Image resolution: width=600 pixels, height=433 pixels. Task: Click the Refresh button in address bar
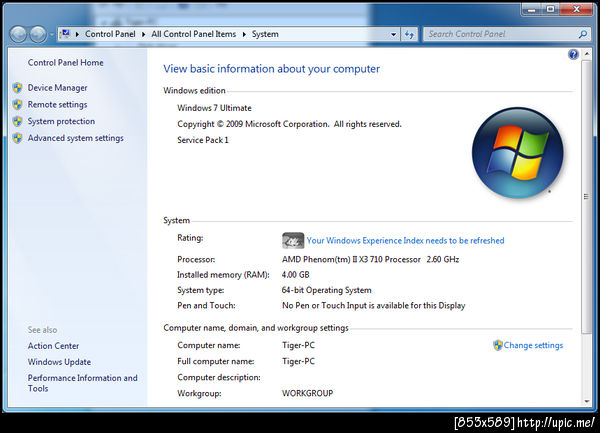coord(409,35)
